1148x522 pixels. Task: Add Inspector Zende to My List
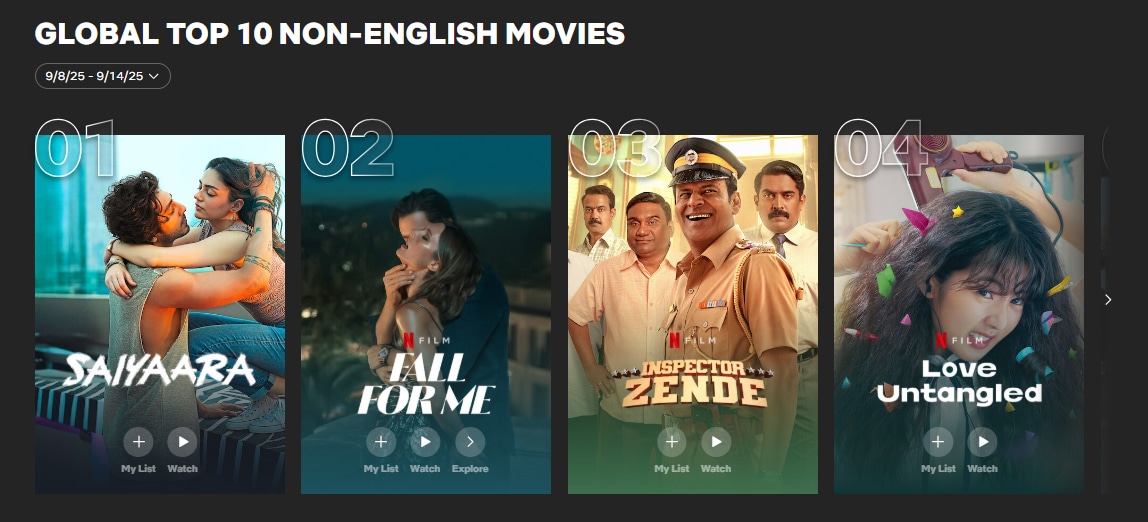(671, 441)
